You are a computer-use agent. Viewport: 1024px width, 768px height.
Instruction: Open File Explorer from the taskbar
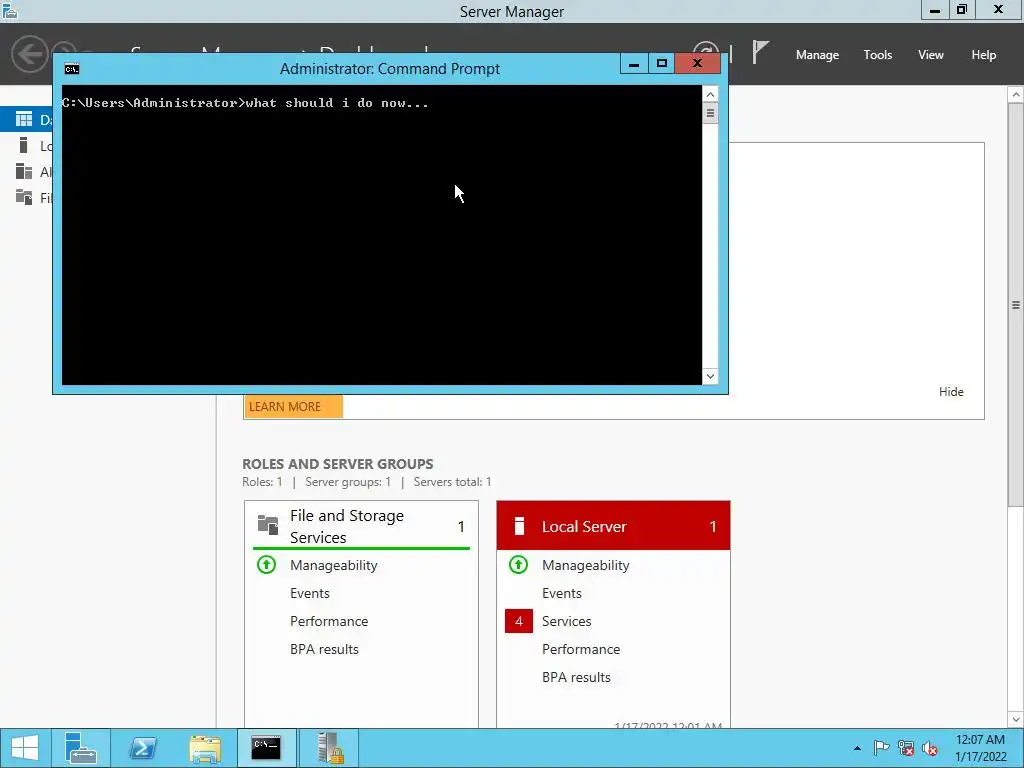(204, 748)
